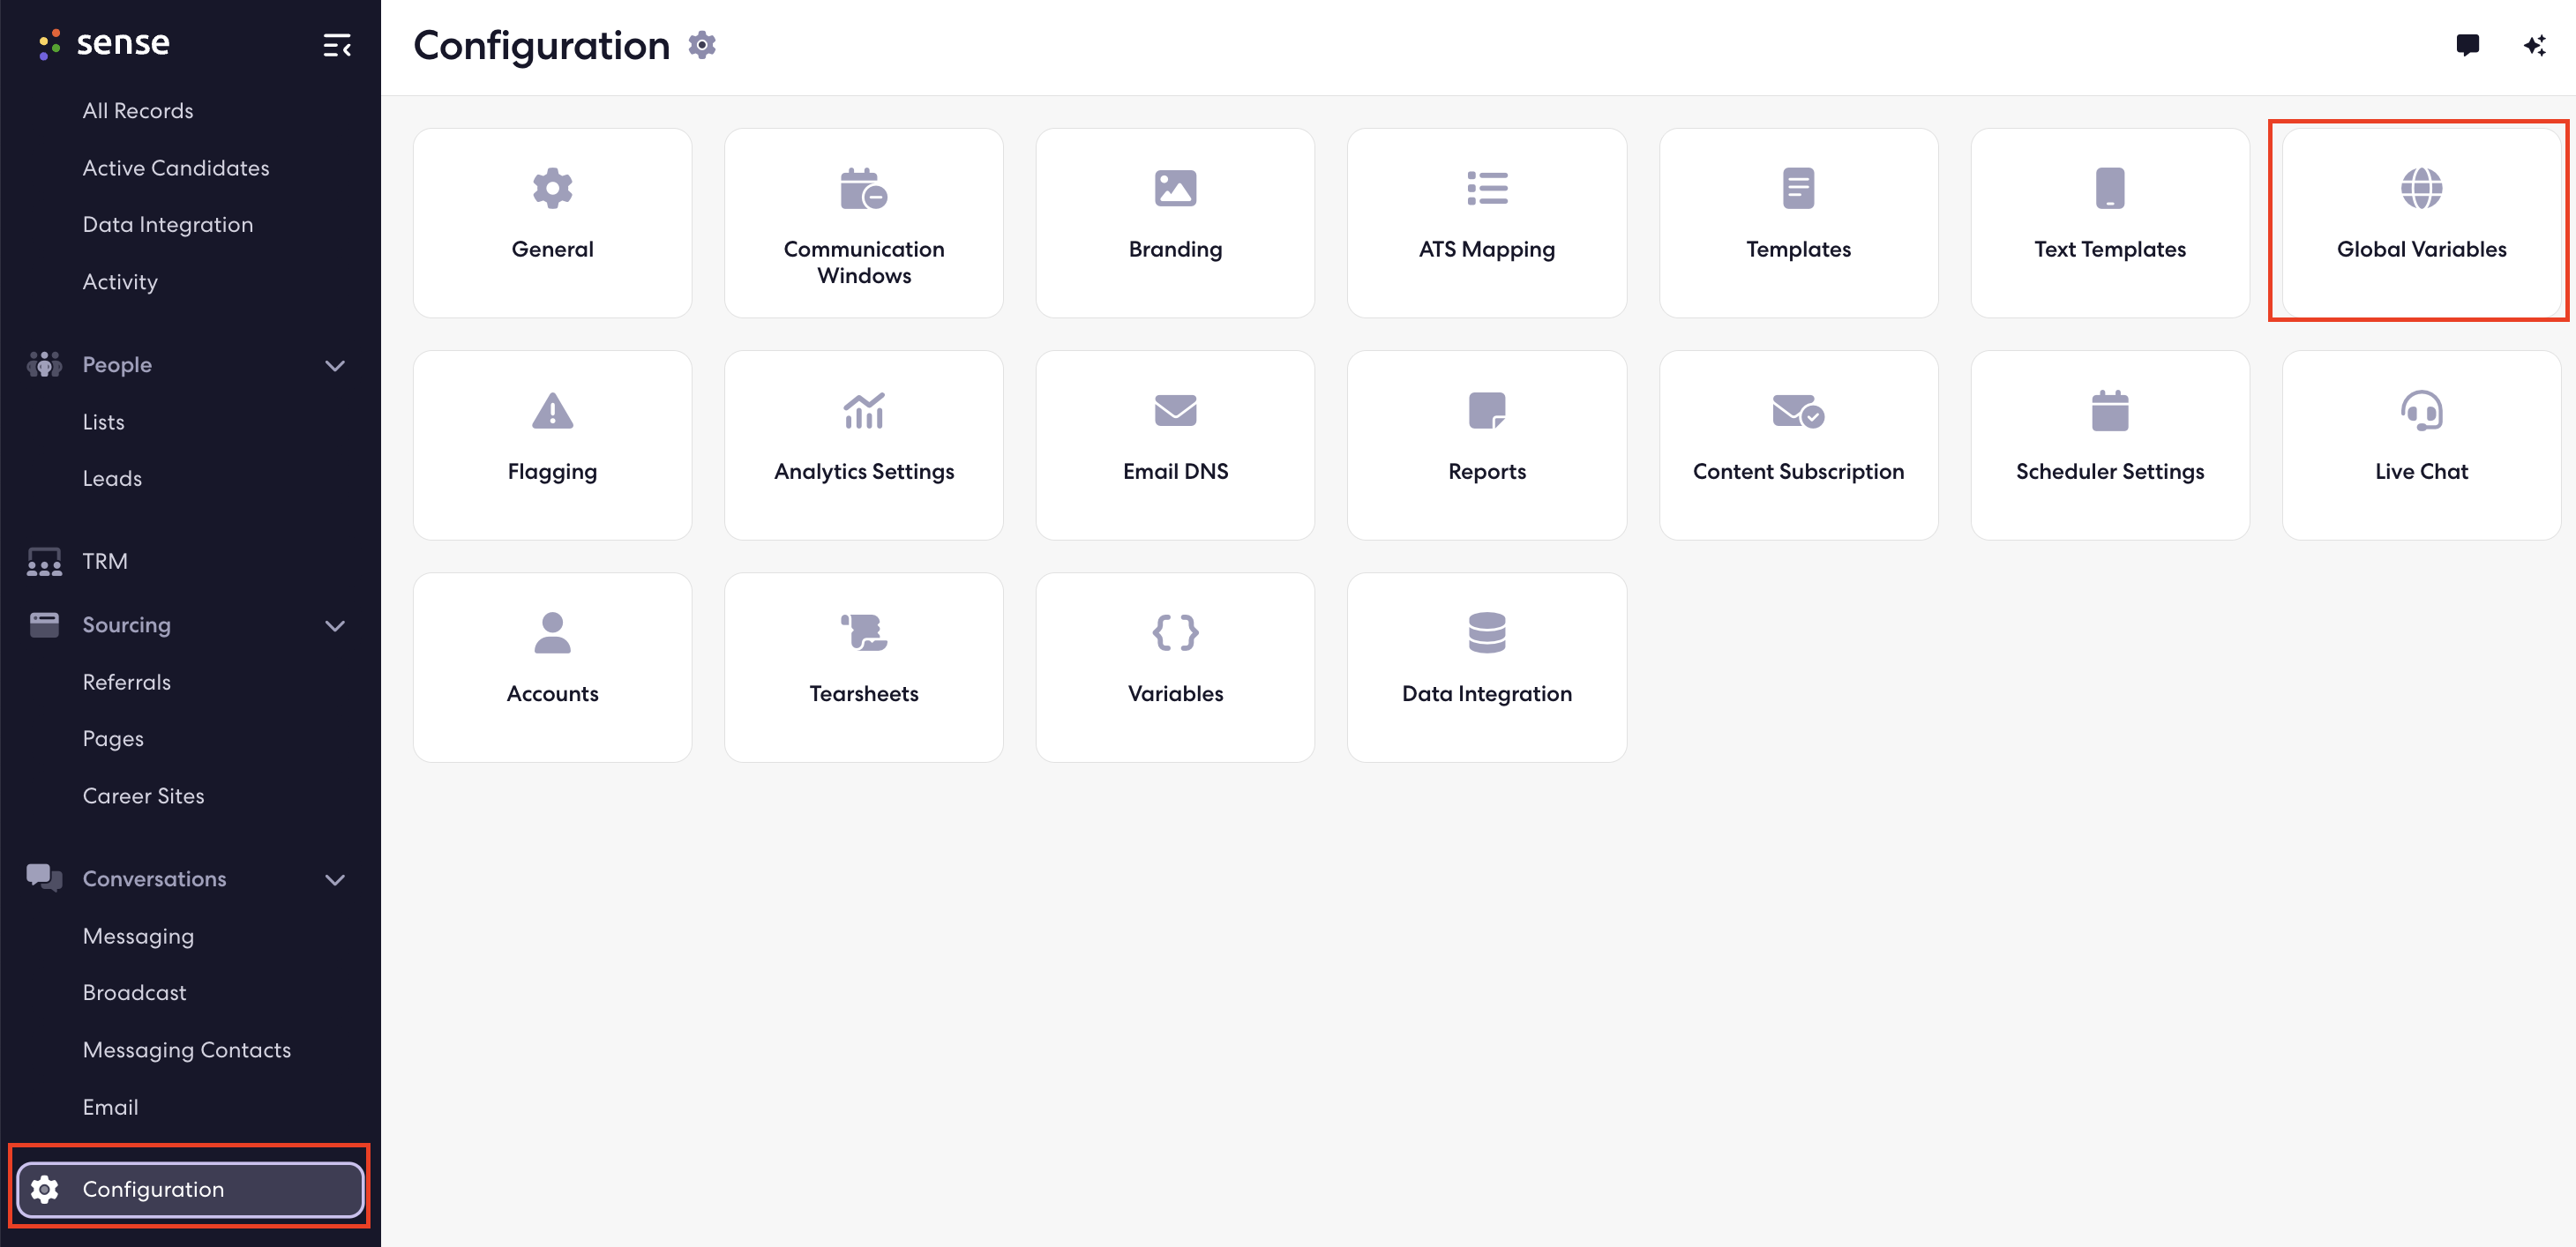Image resolution: width=2576 pixels, height=1247 pixels.
Task: Click the Sense logo
Action: coord(103,43)
